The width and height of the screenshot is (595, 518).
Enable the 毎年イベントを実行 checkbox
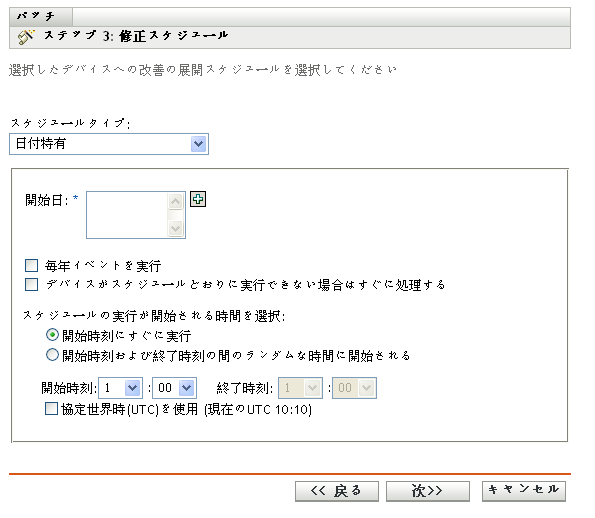coord(31,266)
